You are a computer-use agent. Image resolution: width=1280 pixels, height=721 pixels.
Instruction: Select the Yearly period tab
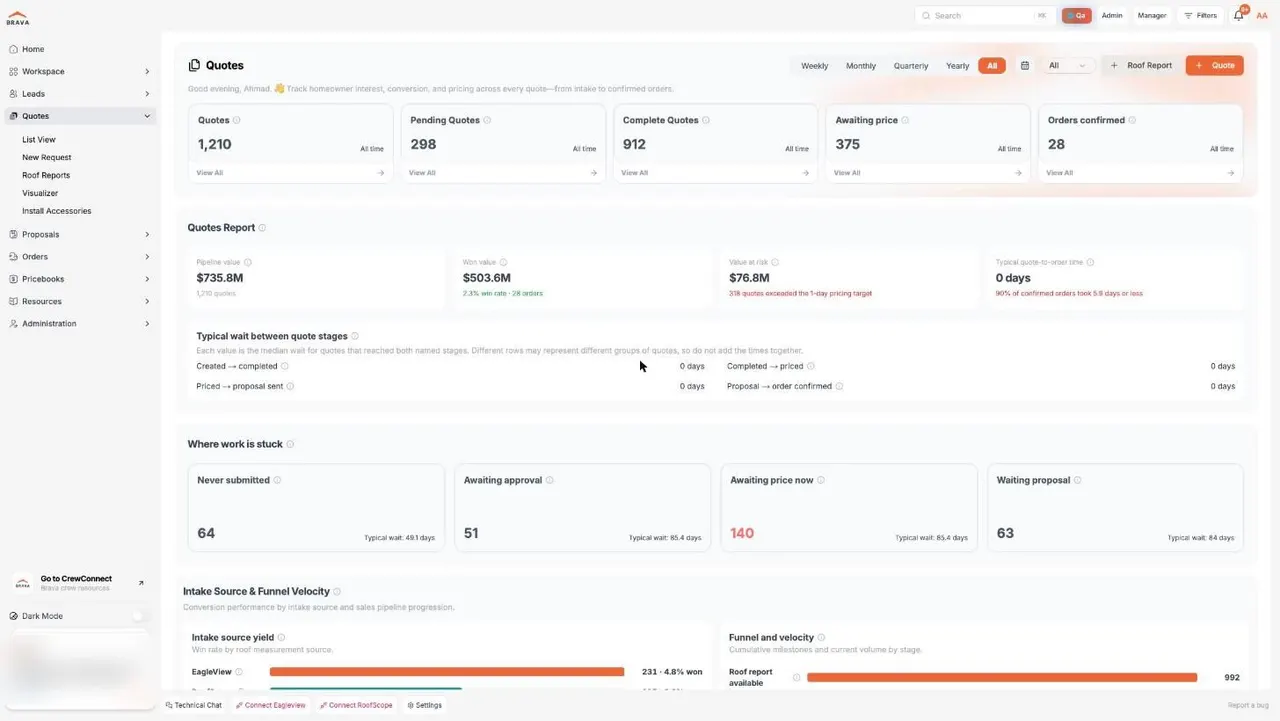coord(958,66)
